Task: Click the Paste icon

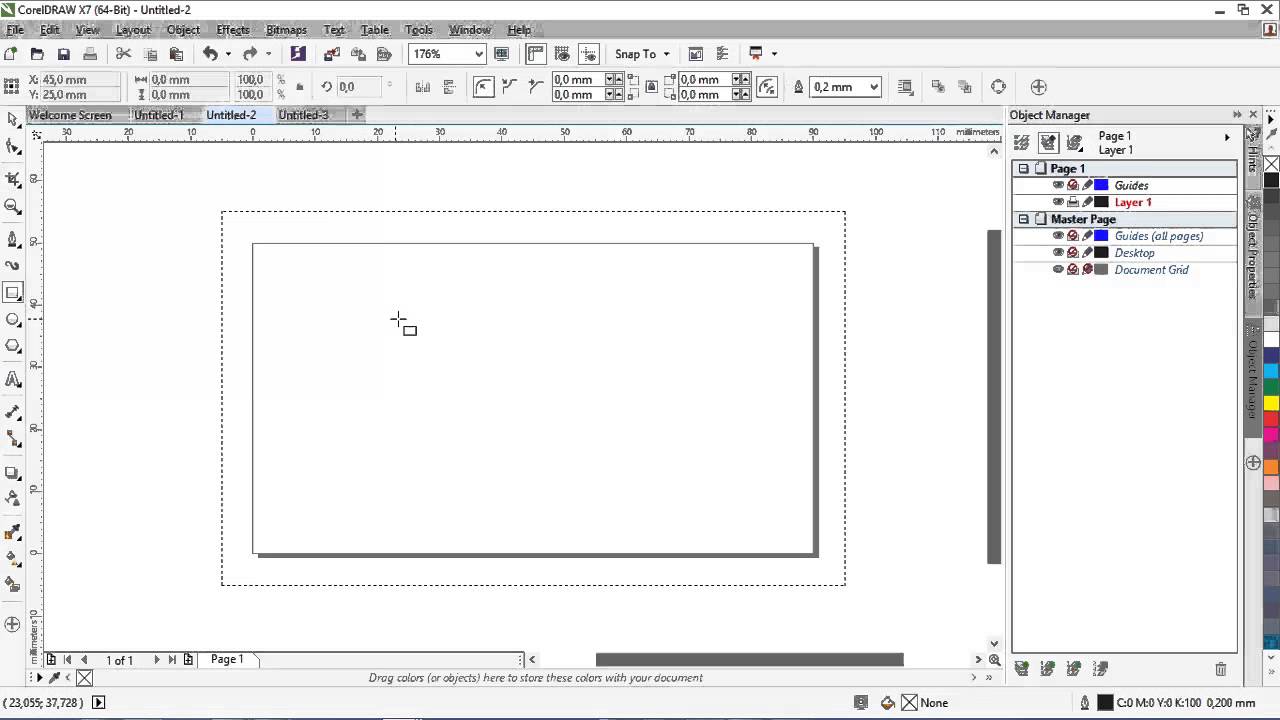Action: [x=176, y=54]
